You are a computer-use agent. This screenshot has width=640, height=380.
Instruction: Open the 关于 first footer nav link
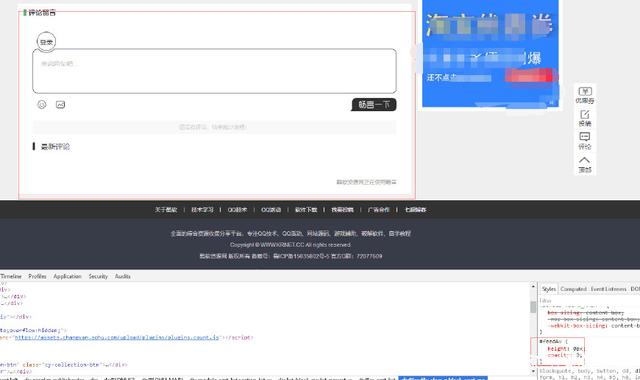166,210
